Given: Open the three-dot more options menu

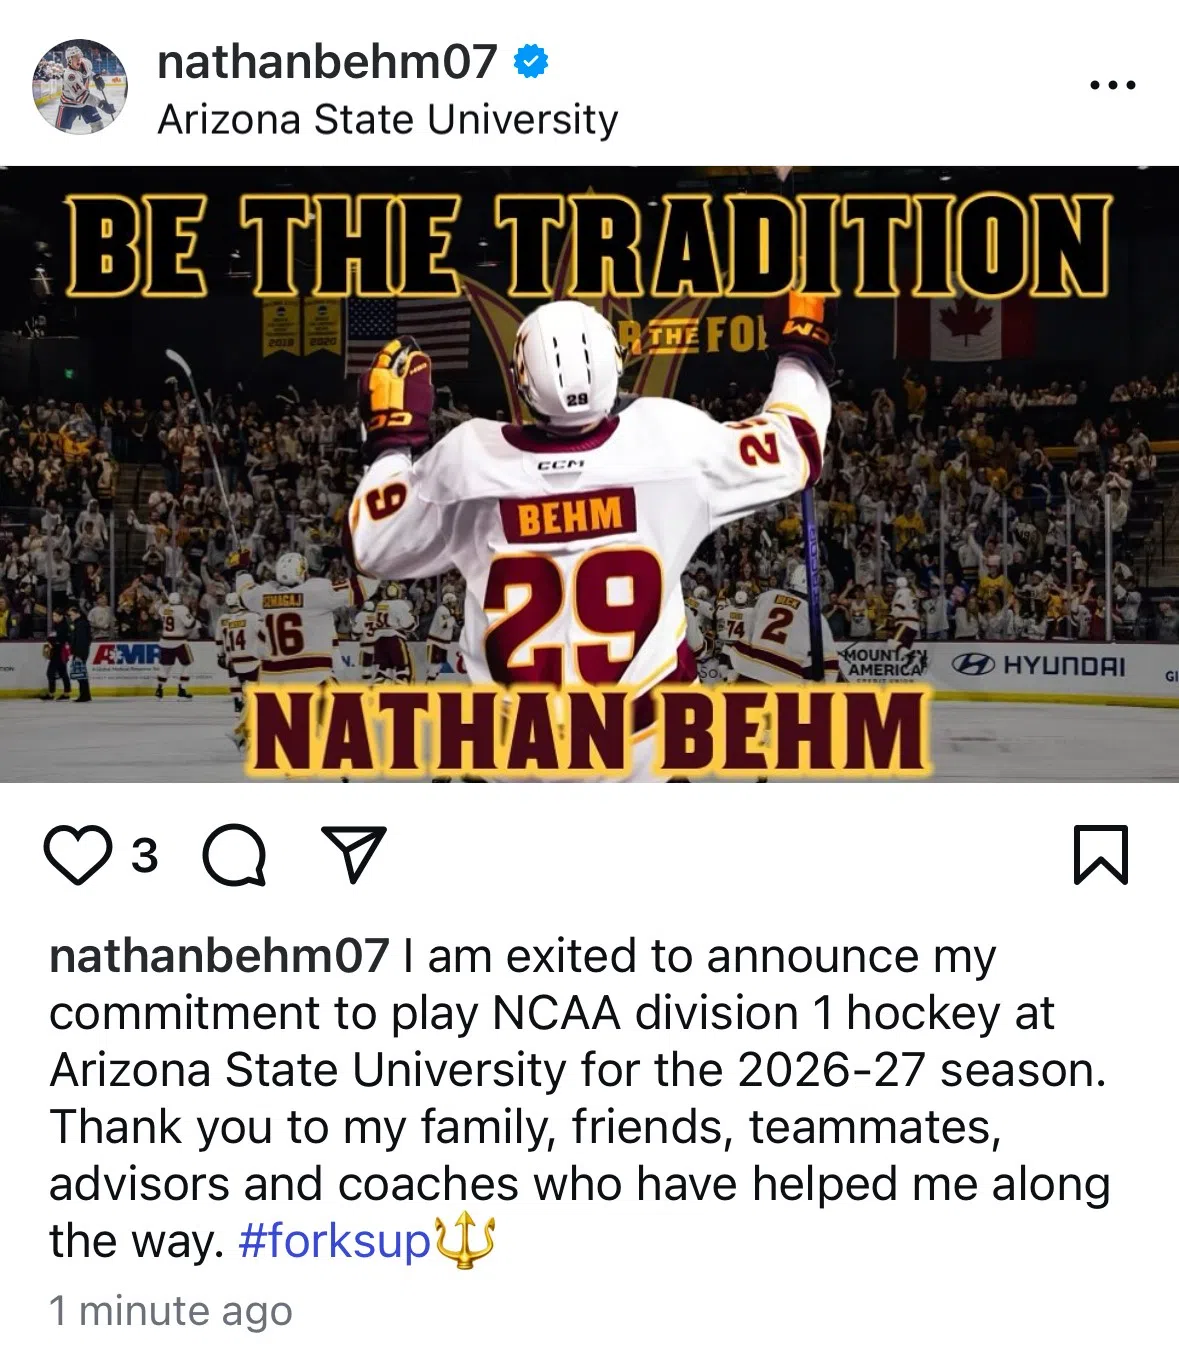Looking at the screenshot, I should point(1112,86).
